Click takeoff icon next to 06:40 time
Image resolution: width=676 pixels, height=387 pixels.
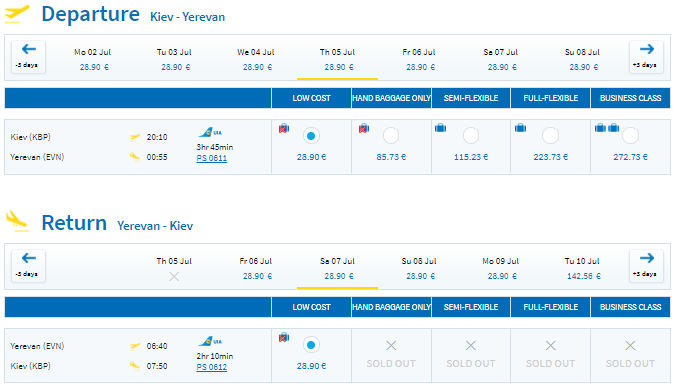[x=135, y=346]
